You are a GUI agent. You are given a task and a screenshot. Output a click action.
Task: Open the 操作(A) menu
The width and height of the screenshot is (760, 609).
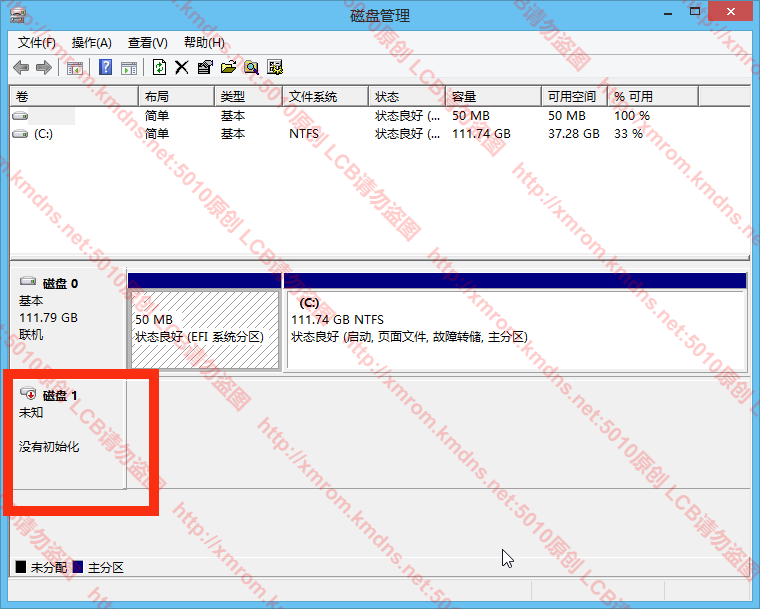coord(92,43)
